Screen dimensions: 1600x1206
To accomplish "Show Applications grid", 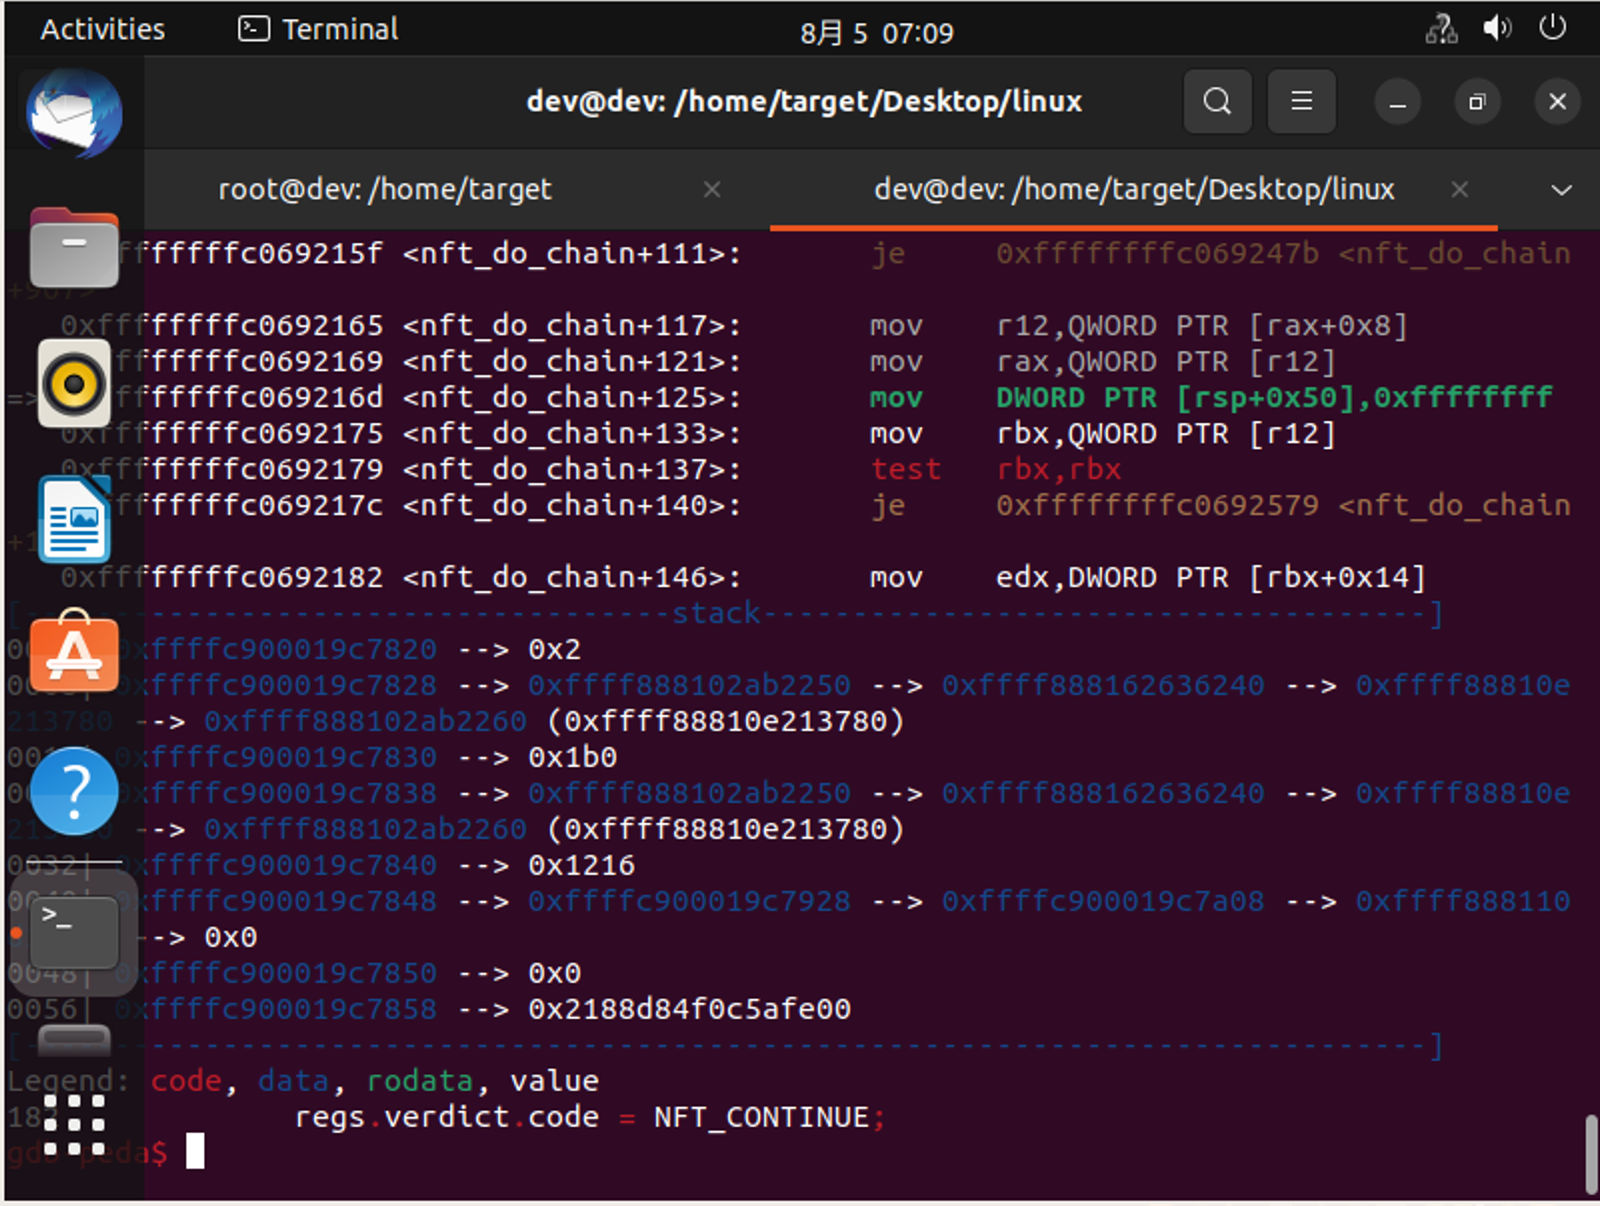I will coord(74,1124).
